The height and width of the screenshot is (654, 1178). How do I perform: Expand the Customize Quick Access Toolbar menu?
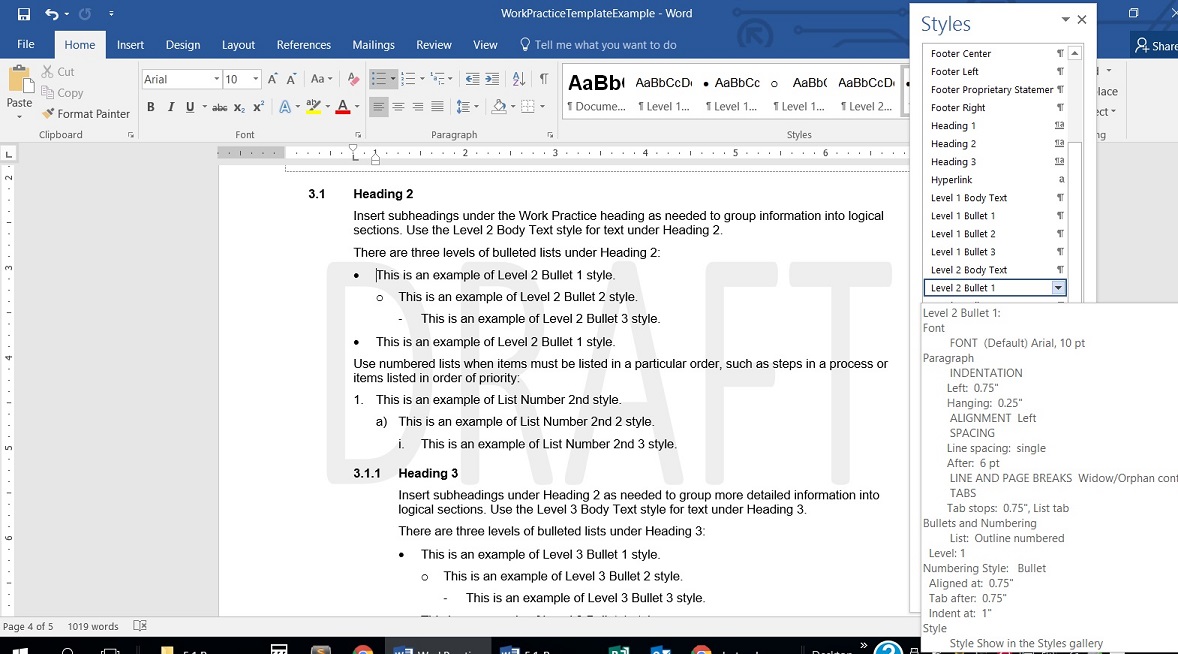click(x=111, y=14)
